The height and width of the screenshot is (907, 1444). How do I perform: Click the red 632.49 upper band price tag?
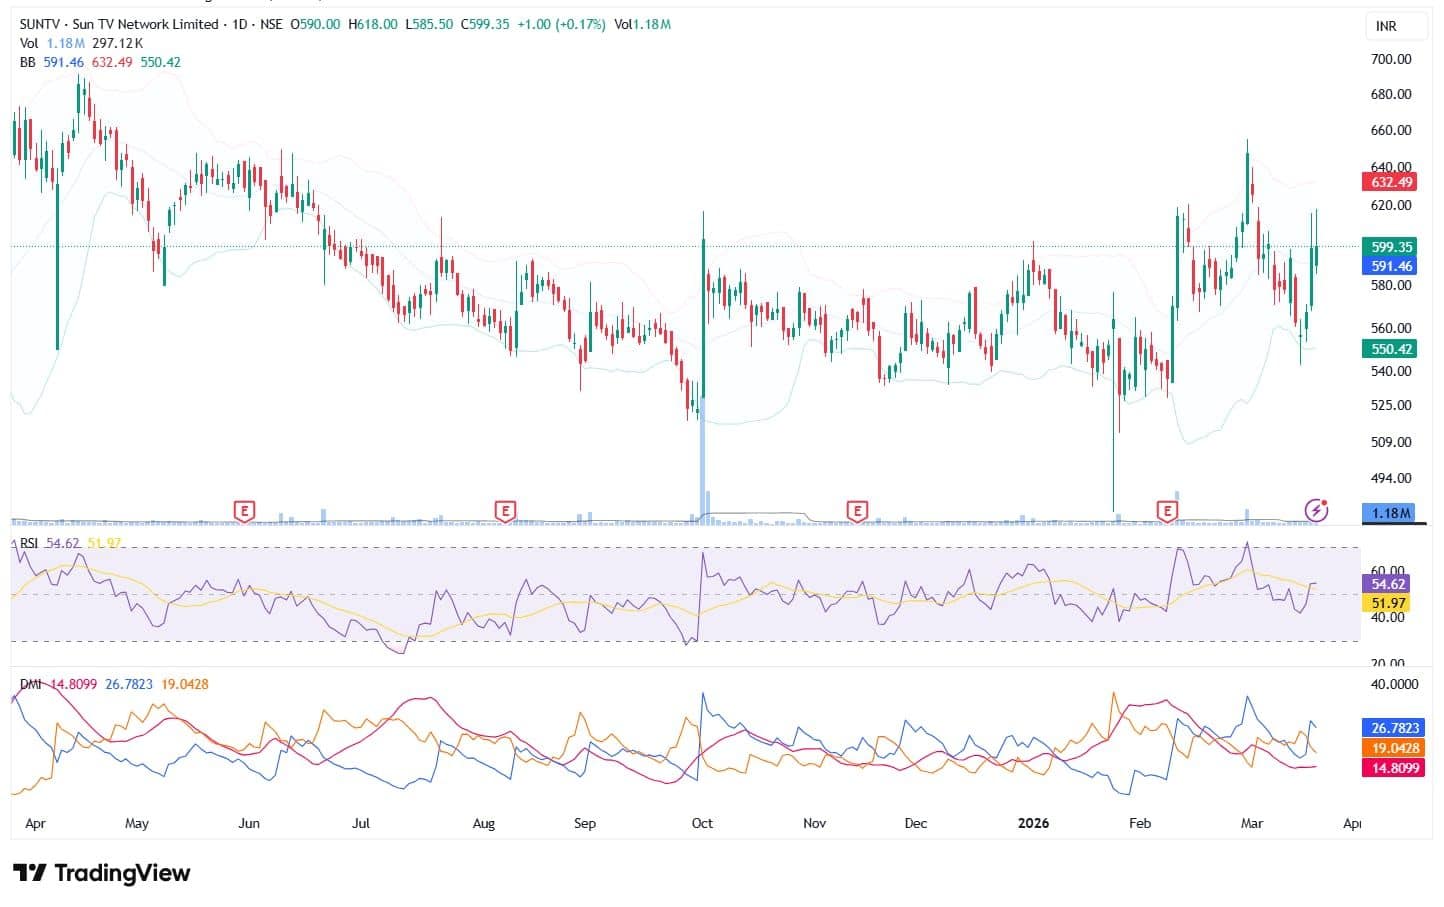(x=1391, y=182)
